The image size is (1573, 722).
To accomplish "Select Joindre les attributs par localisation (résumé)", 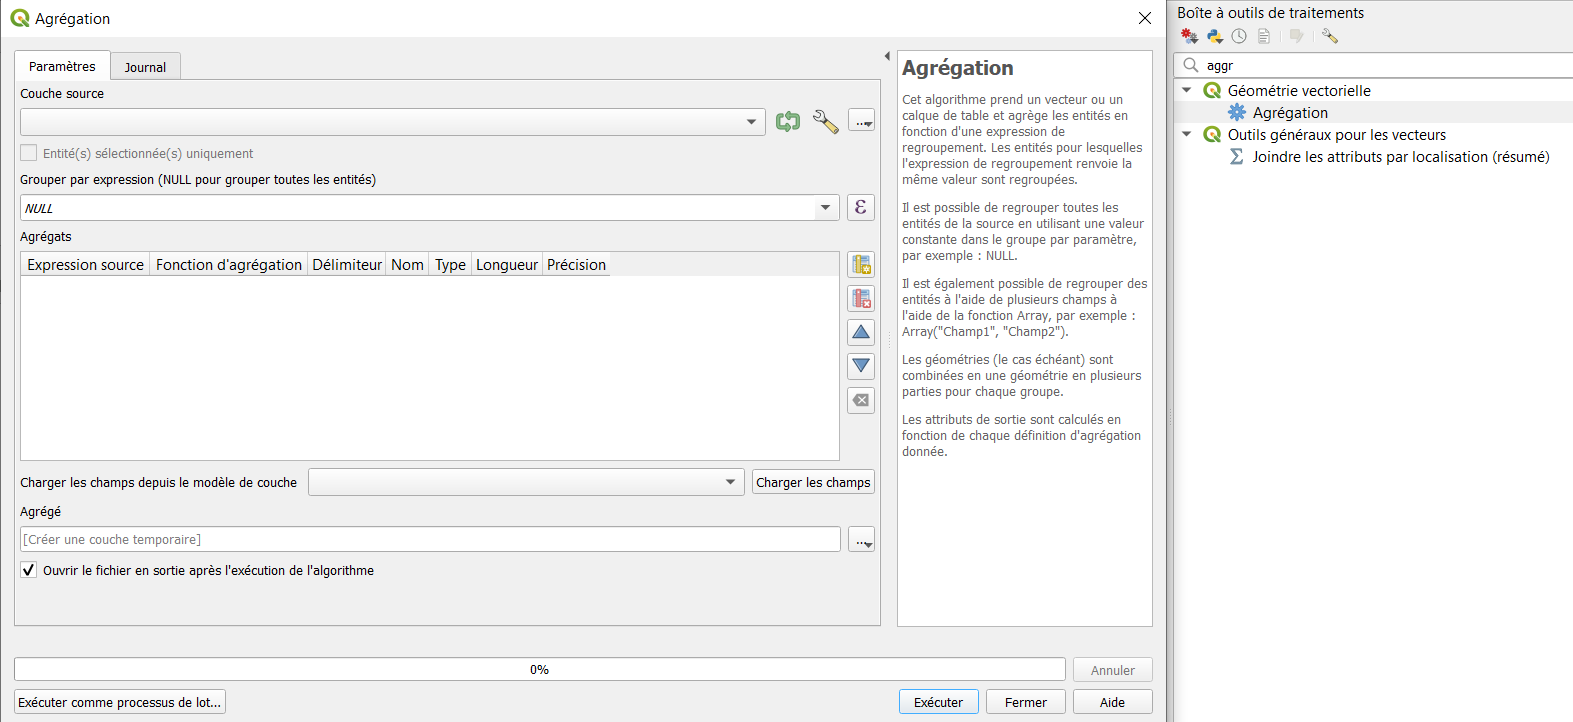I will pyautogui.click(x=1401, y=156).
